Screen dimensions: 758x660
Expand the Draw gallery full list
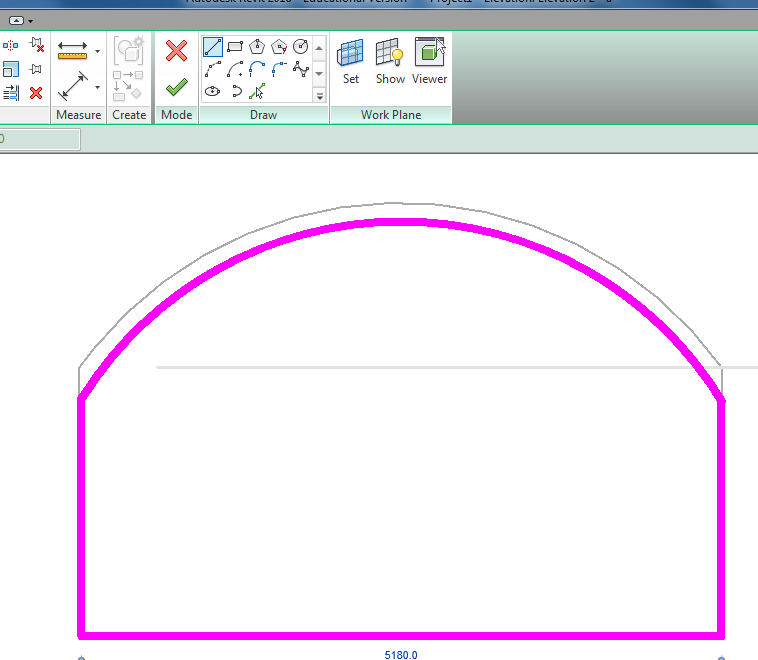(319, 96)
